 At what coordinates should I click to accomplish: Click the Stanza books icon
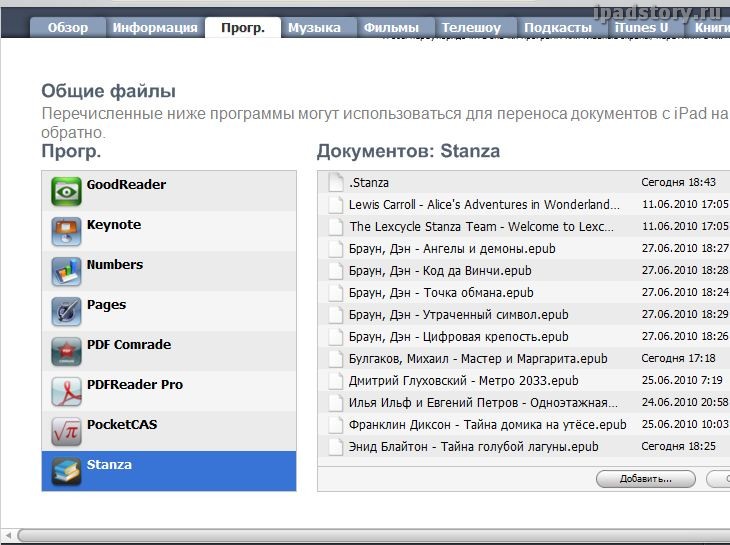(66, 471)
